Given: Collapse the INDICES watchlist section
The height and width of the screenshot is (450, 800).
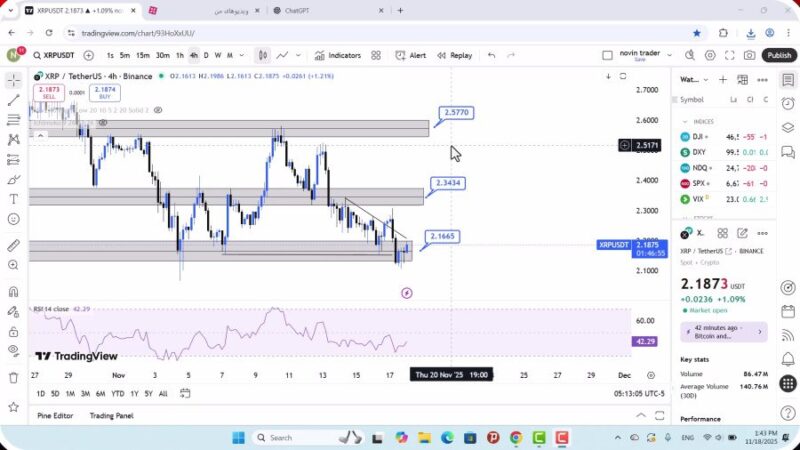Looking at the screenshot, I should [686, 121].
